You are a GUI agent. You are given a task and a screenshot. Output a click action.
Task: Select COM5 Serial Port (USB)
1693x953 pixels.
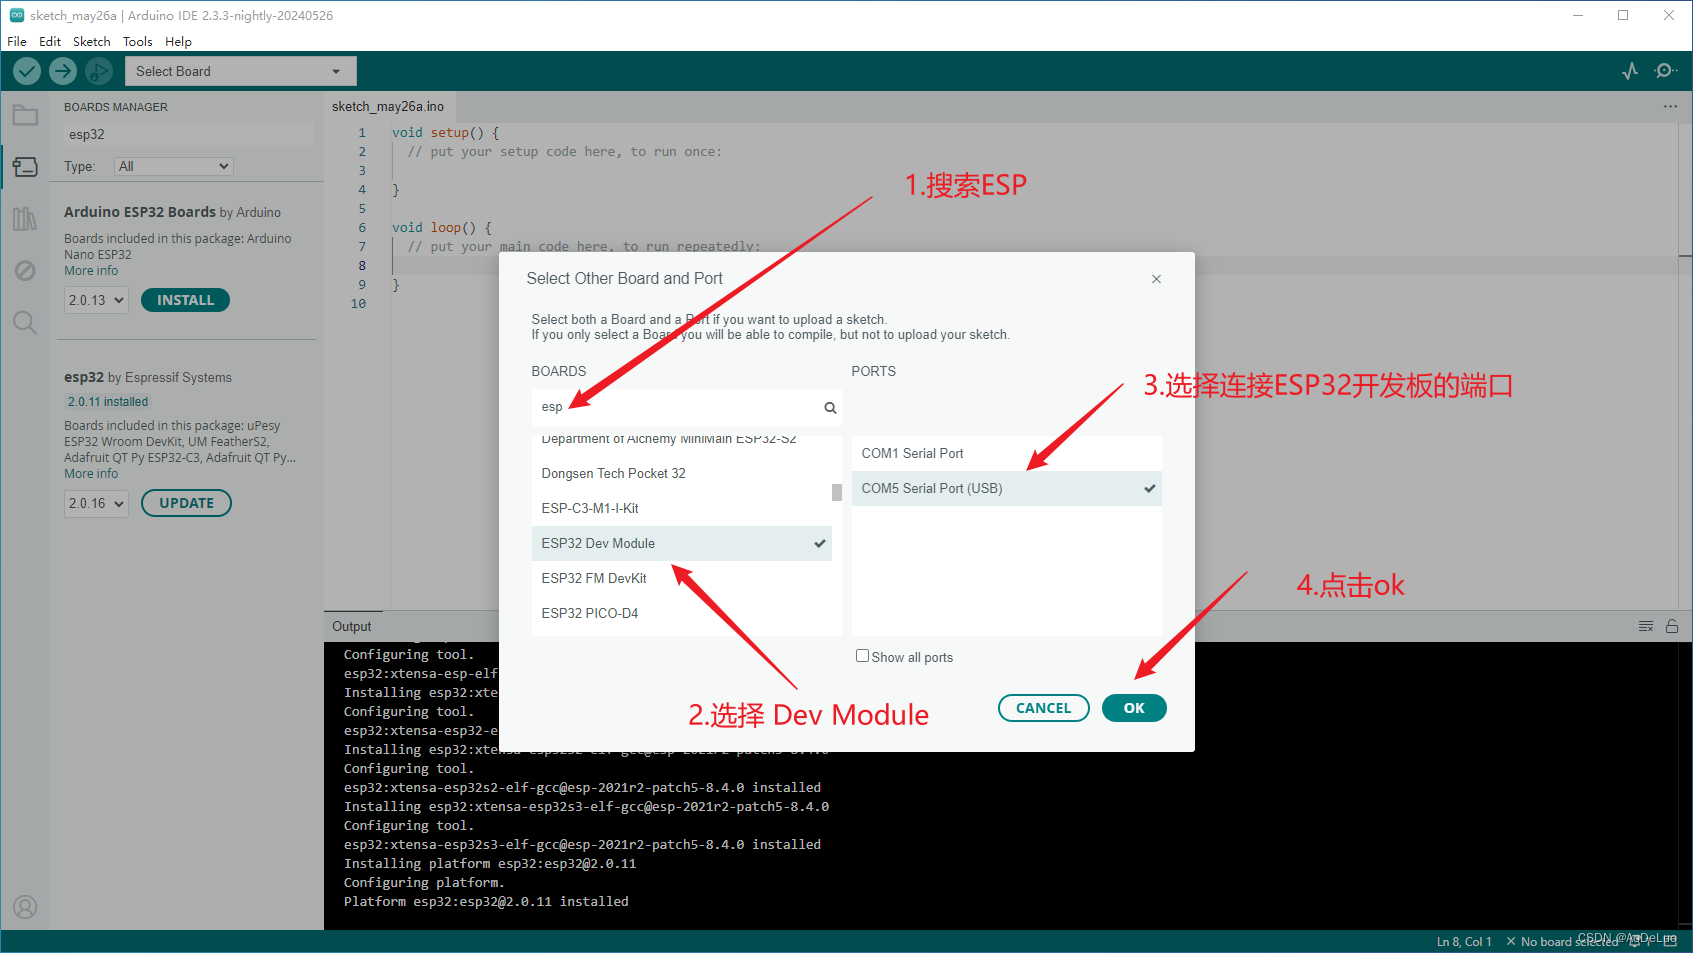coord(1007,488)
